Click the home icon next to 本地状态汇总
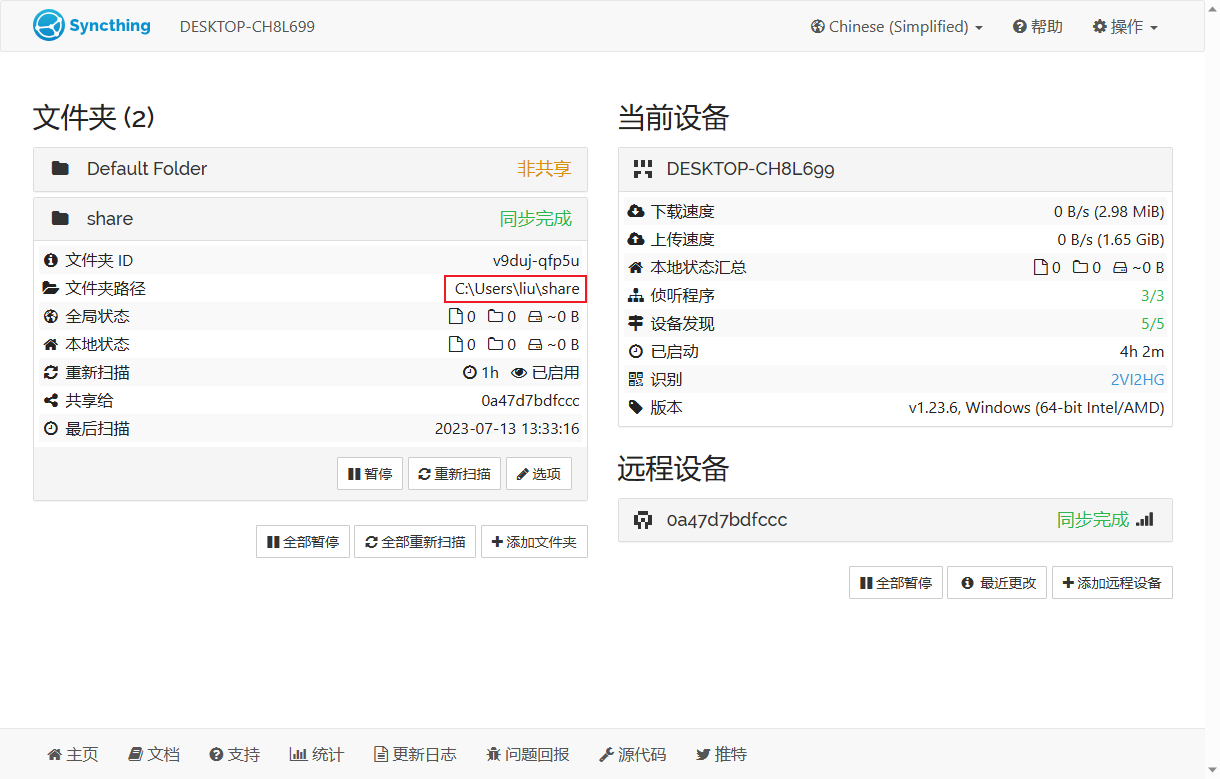 (x=636, y=268)
